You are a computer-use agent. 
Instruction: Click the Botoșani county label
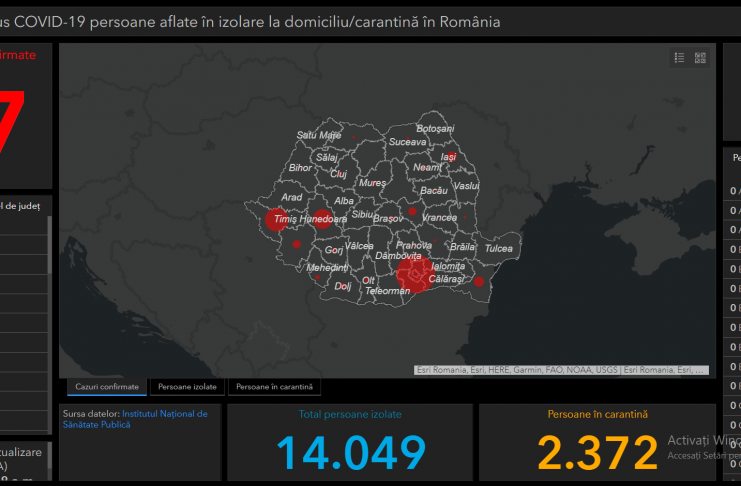(435, 129)
